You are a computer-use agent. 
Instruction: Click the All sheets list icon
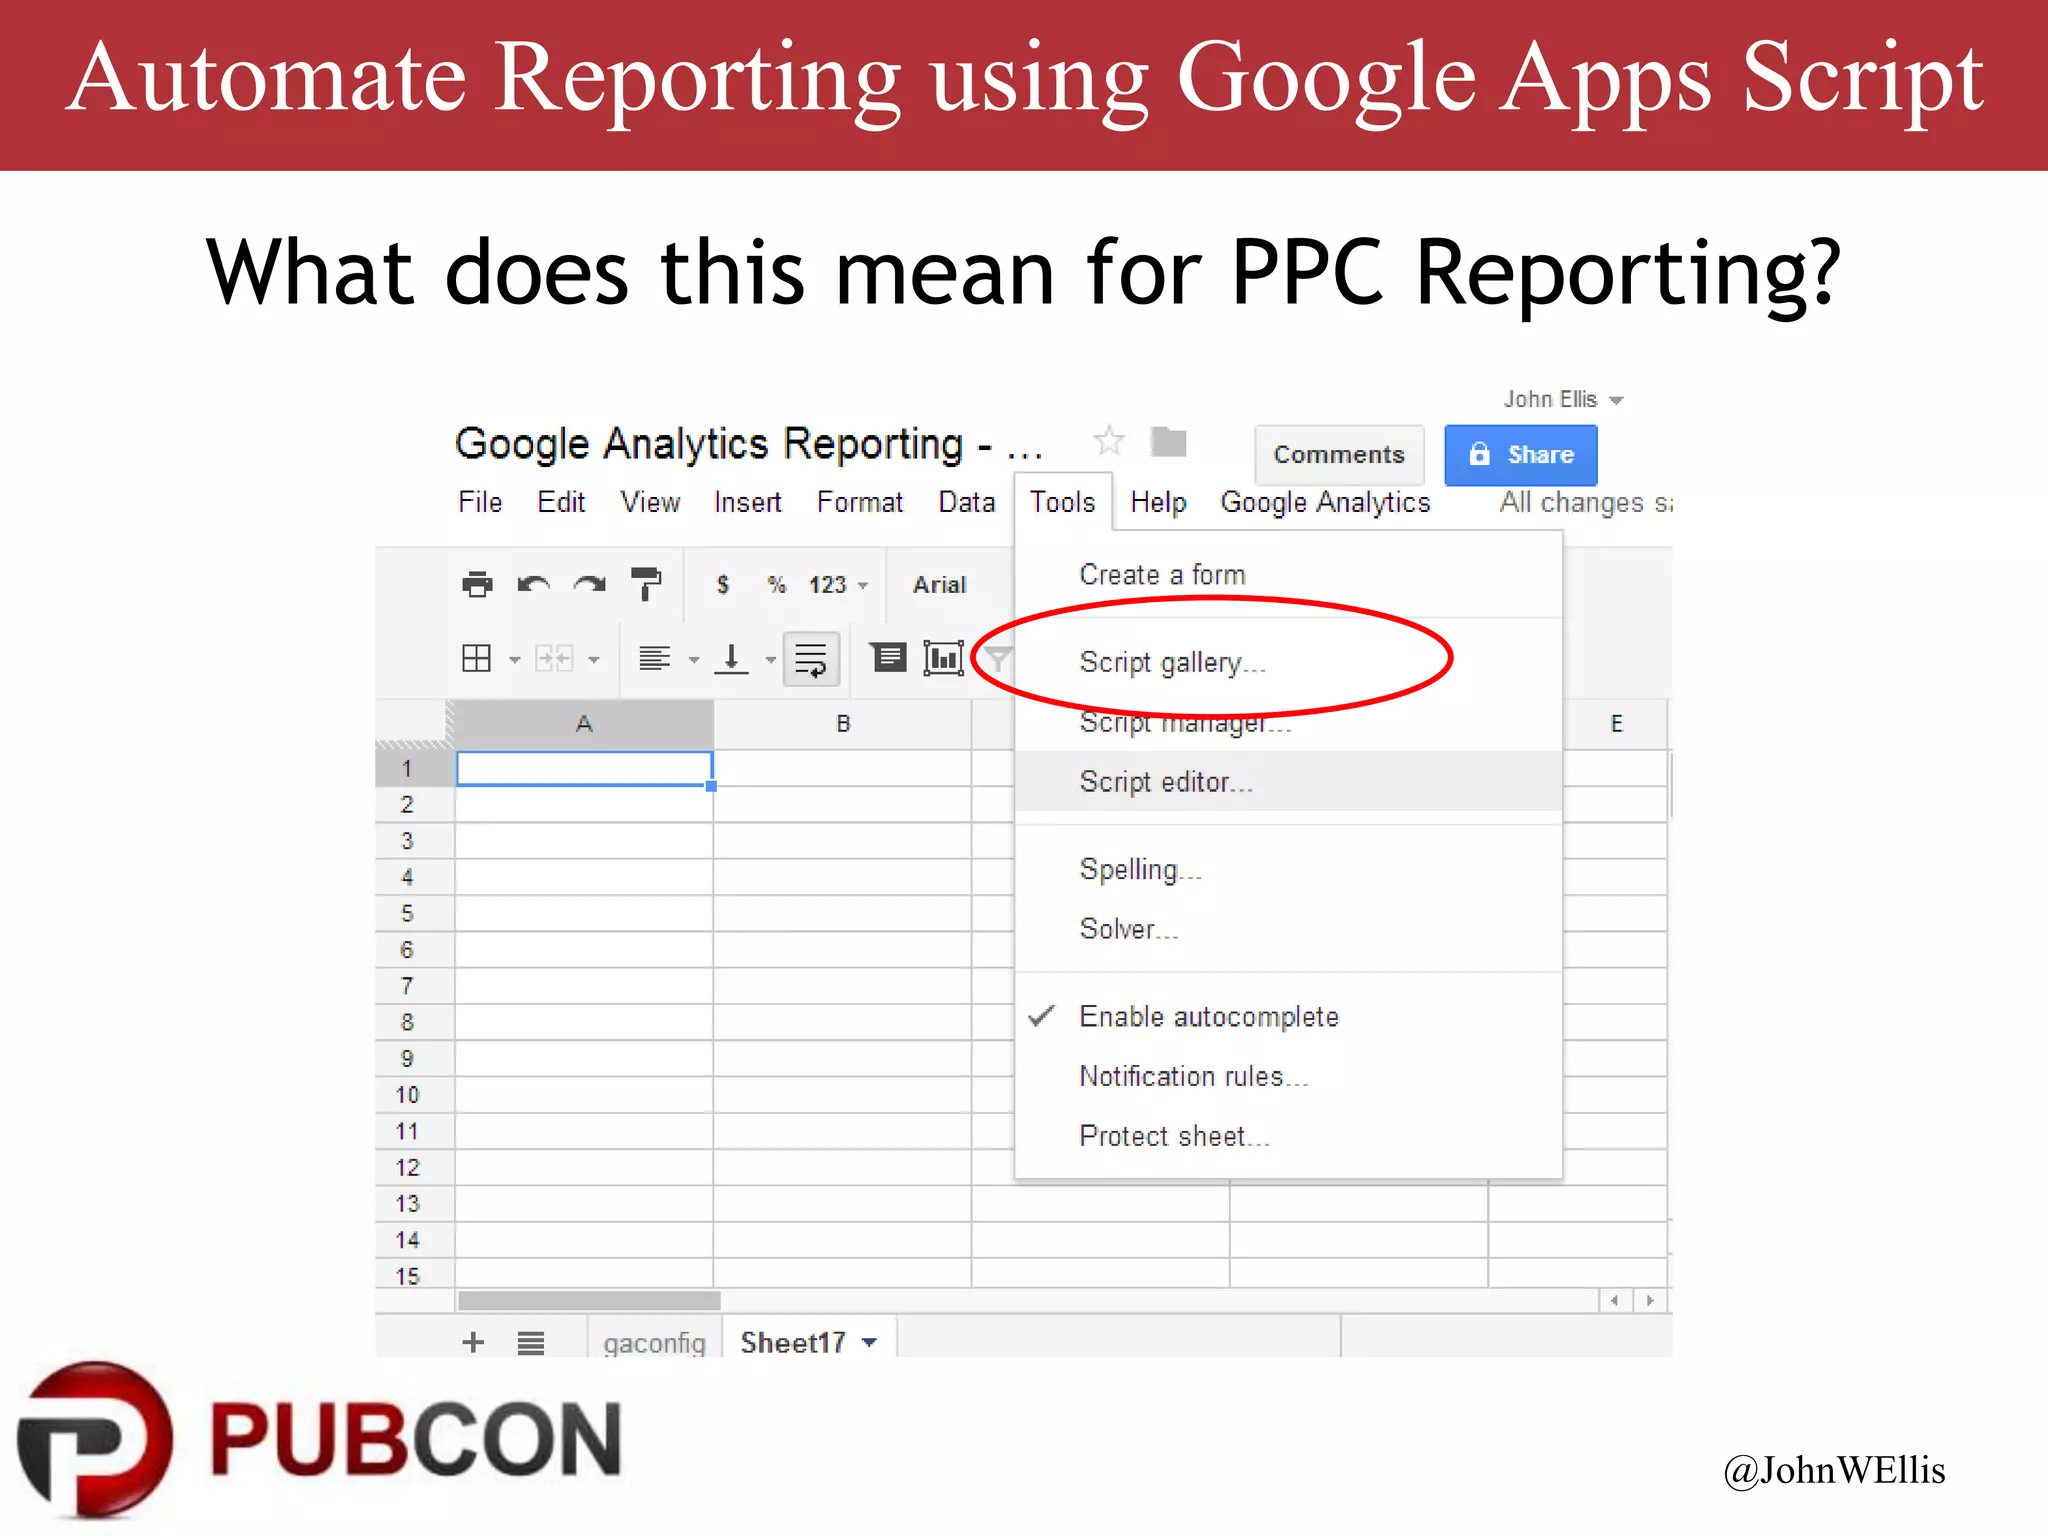tap(531, 1343)
